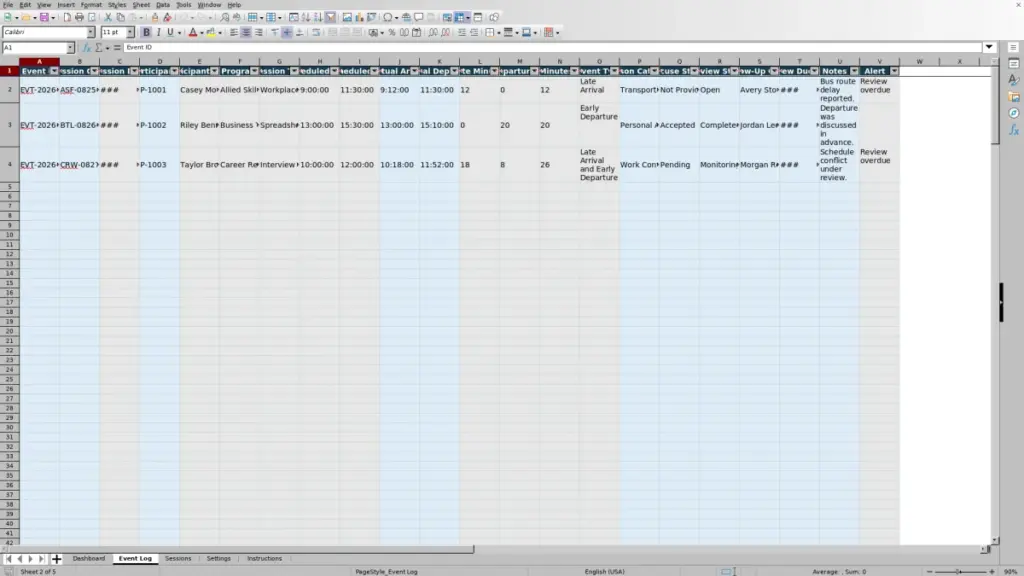The width and height of the screenshot is (1024, 576).
Task: Toggle Freeze Rows and Columns button
Action: pyautogui.click(x=460, y=18)
